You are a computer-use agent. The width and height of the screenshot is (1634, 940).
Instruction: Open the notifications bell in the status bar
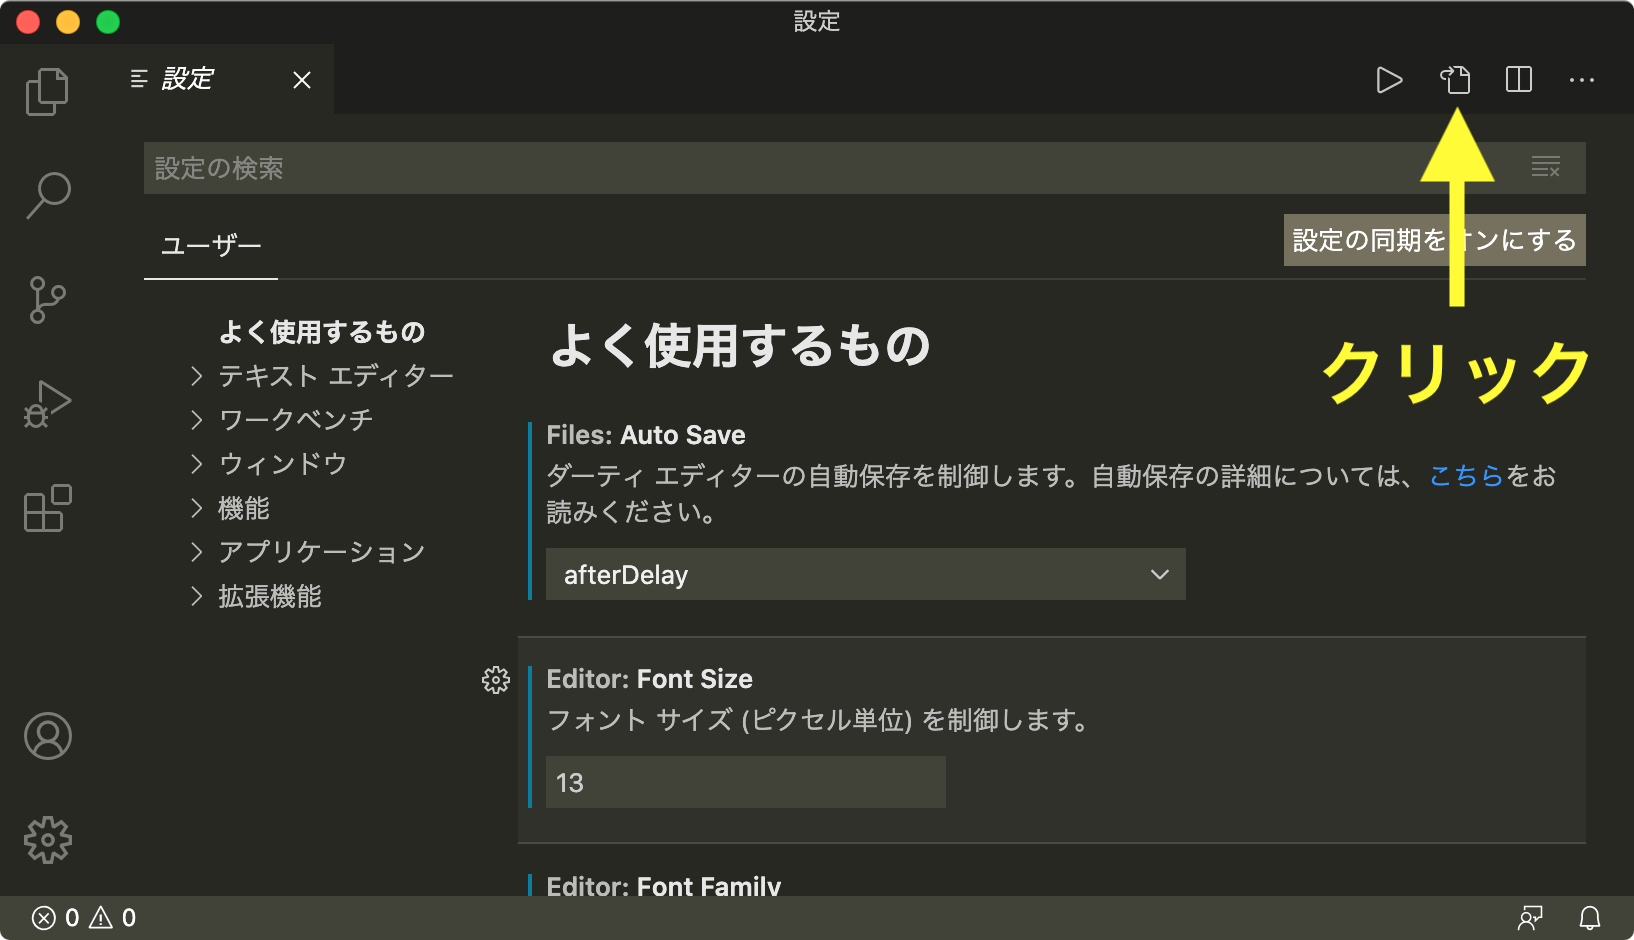1590,917
